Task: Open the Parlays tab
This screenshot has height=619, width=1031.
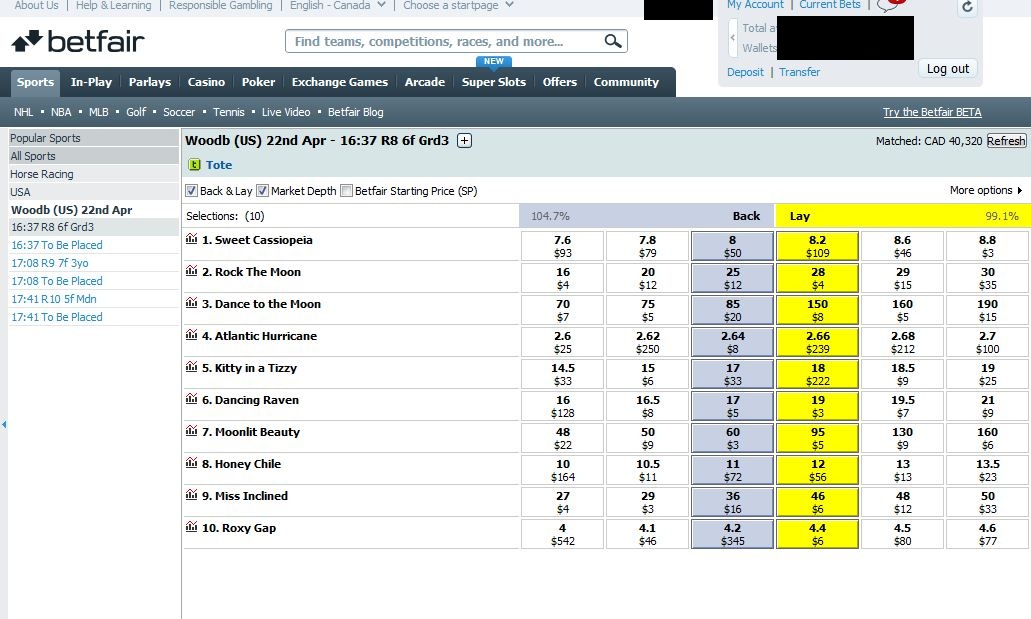Action: 150,82
